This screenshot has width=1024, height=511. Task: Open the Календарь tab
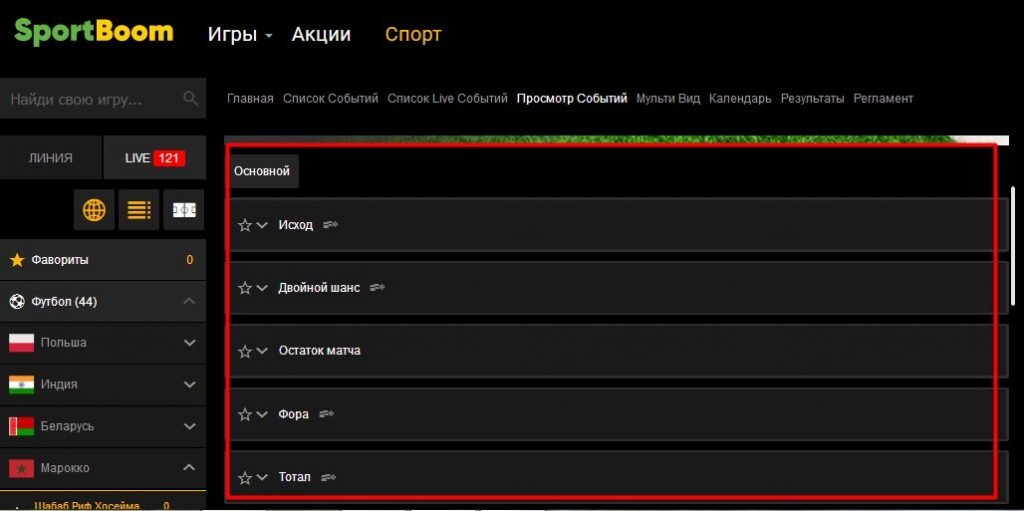point(740,99)
